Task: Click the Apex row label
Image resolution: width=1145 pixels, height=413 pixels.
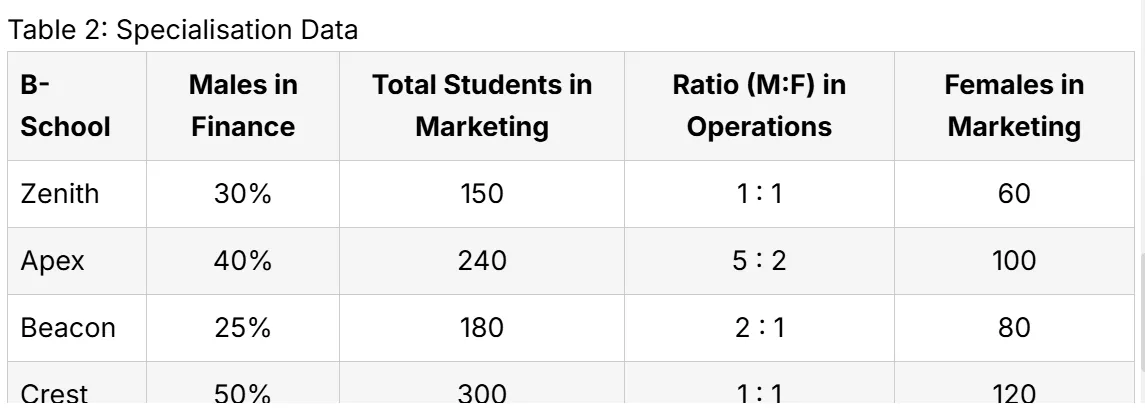Action: 52,261
